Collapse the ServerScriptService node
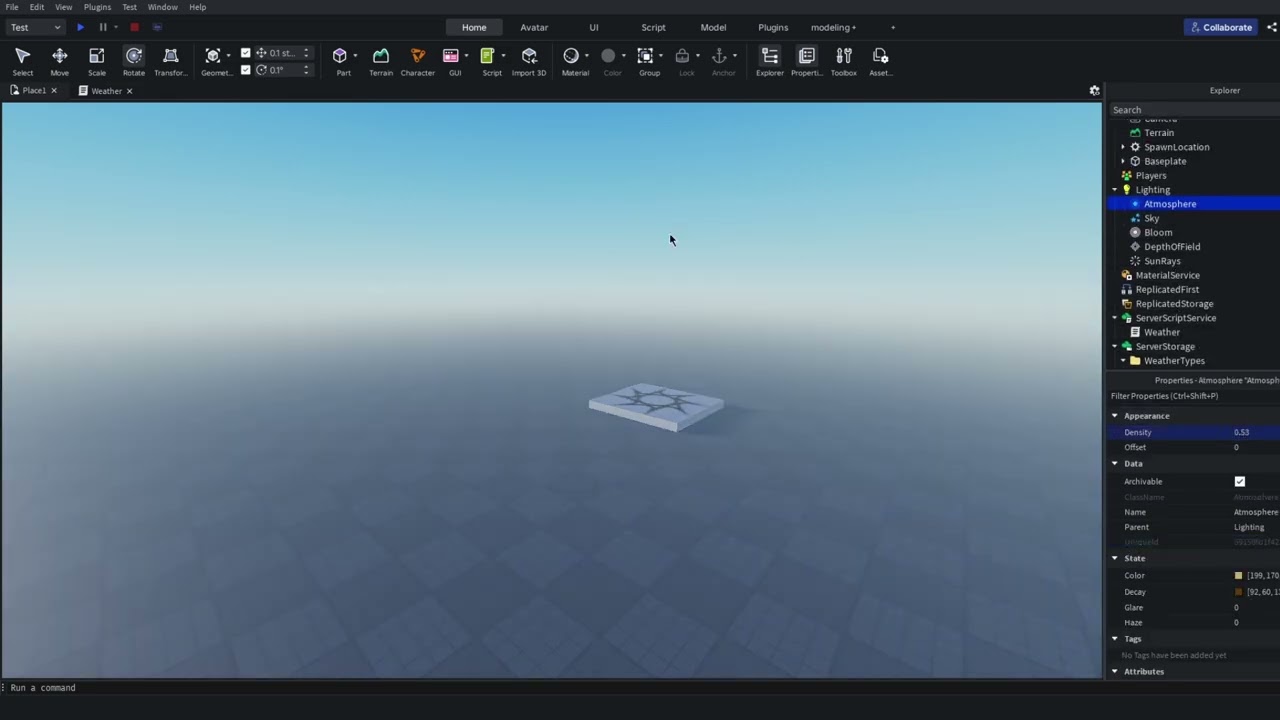 [x=1114, y=318]
